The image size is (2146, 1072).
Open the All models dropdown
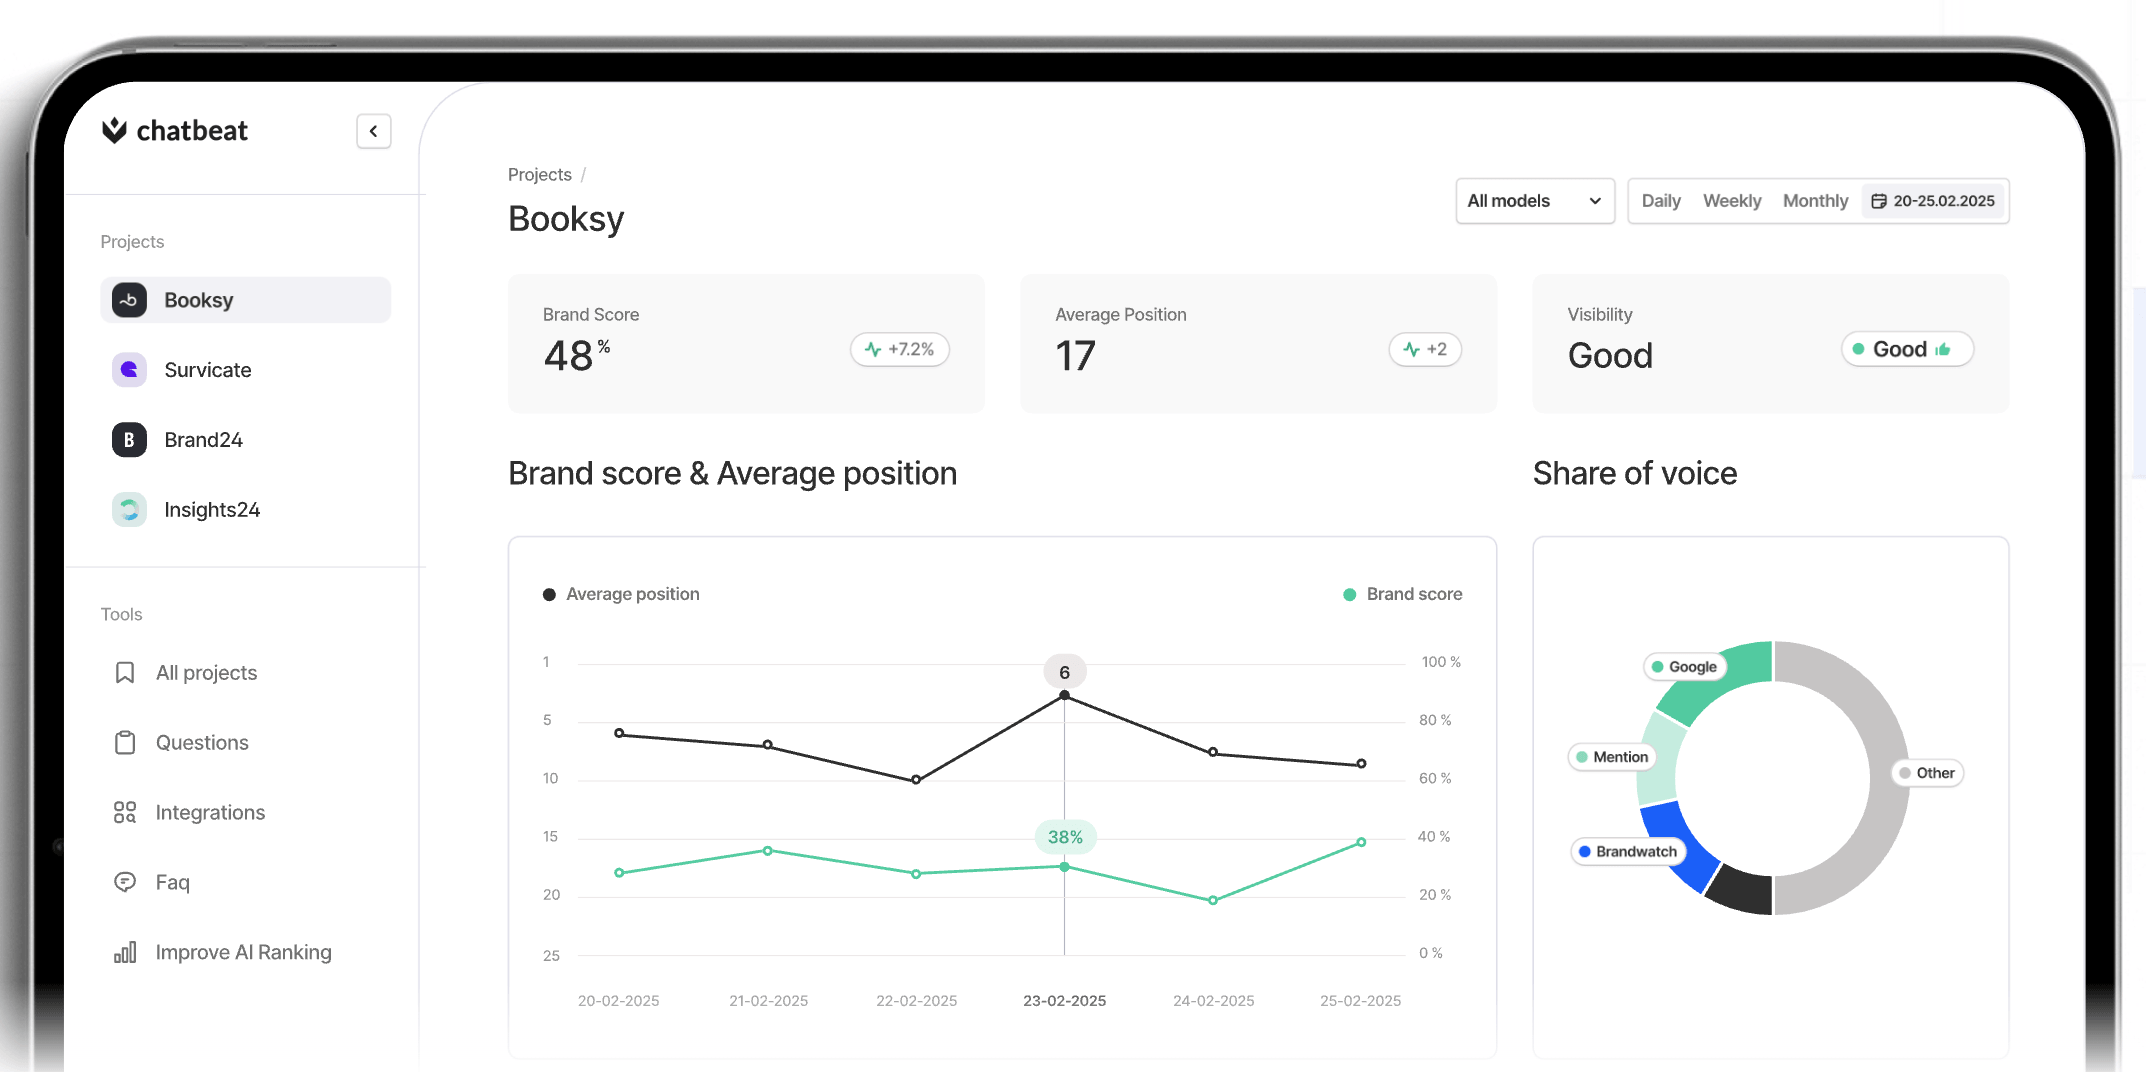[x=1535, y=201]
